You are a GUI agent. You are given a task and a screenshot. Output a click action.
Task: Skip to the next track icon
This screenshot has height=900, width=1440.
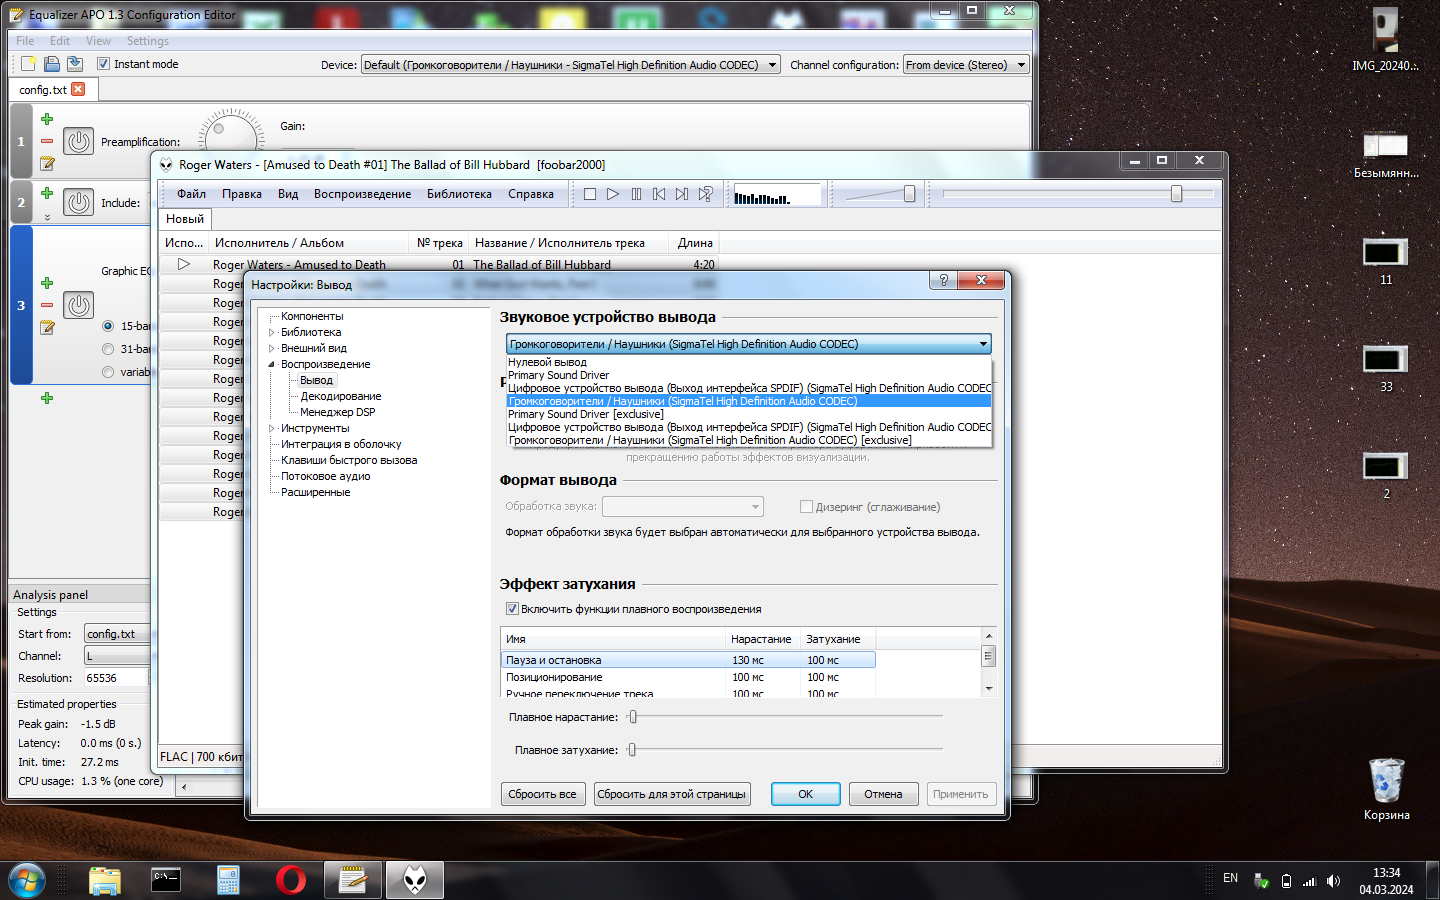pos(681,194)
